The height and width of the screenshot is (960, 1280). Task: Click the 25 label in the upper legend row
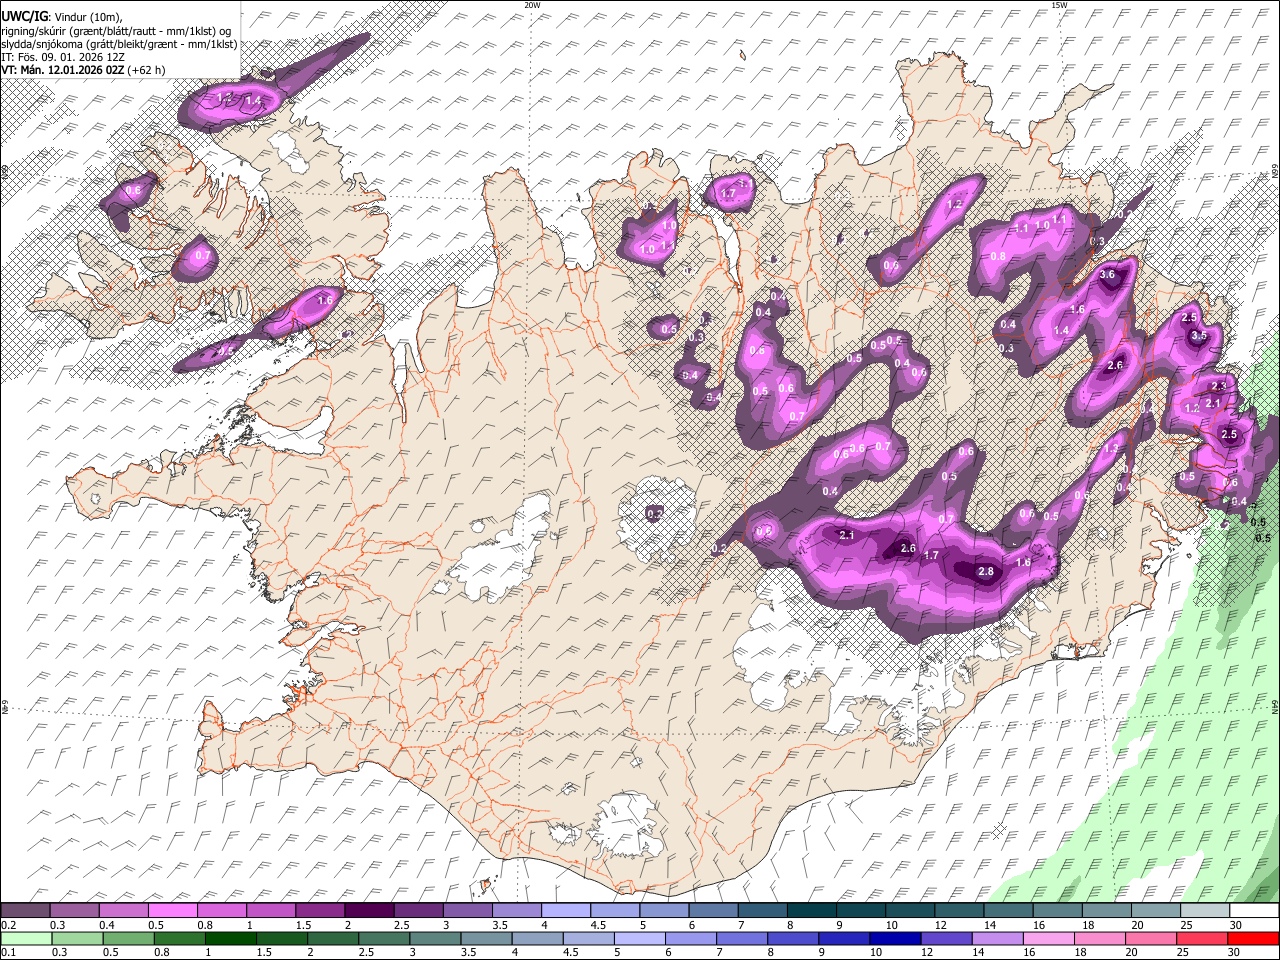coord(1186,925)
